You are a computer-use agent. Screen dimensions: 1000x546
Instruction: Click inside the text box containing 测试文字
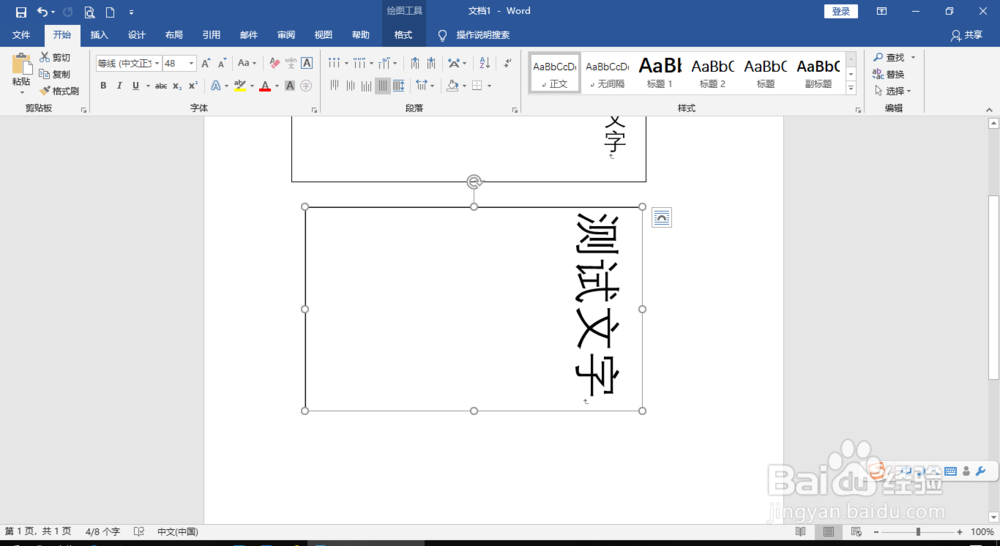click(473, 309)
